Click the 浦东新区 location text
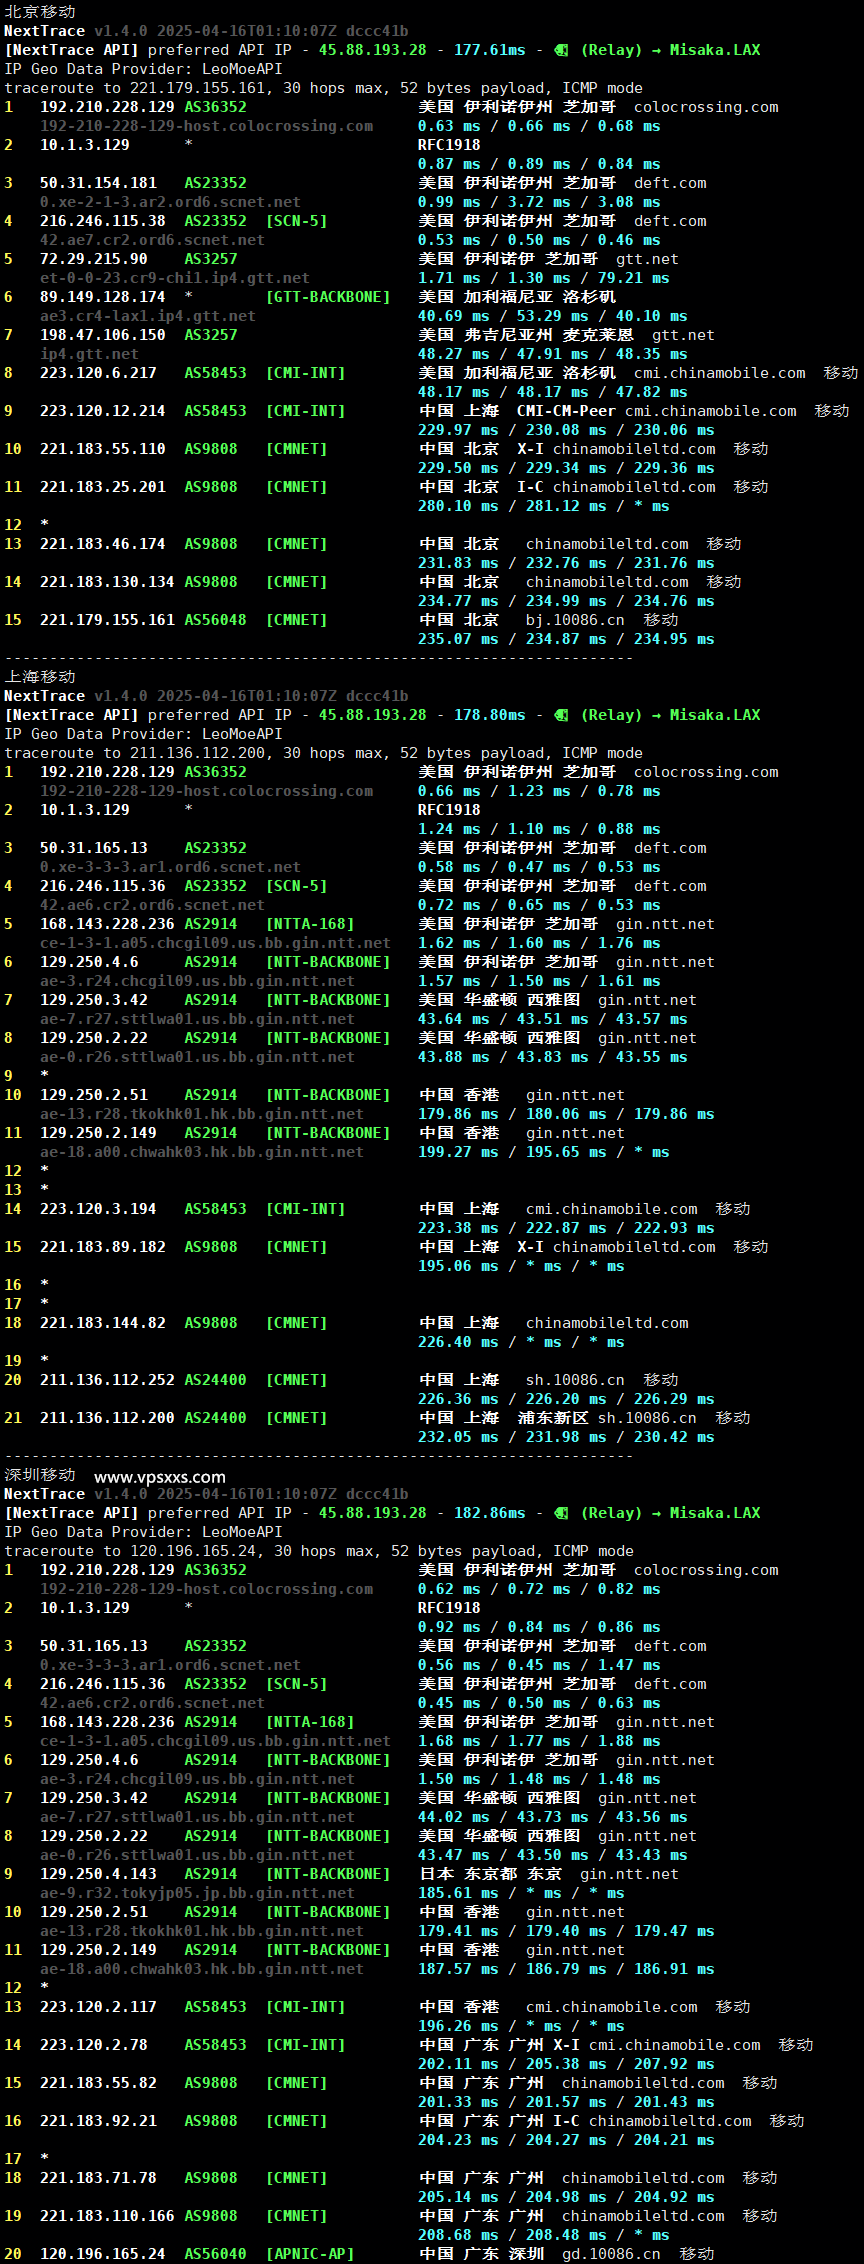 click(x=553, y=1418)
